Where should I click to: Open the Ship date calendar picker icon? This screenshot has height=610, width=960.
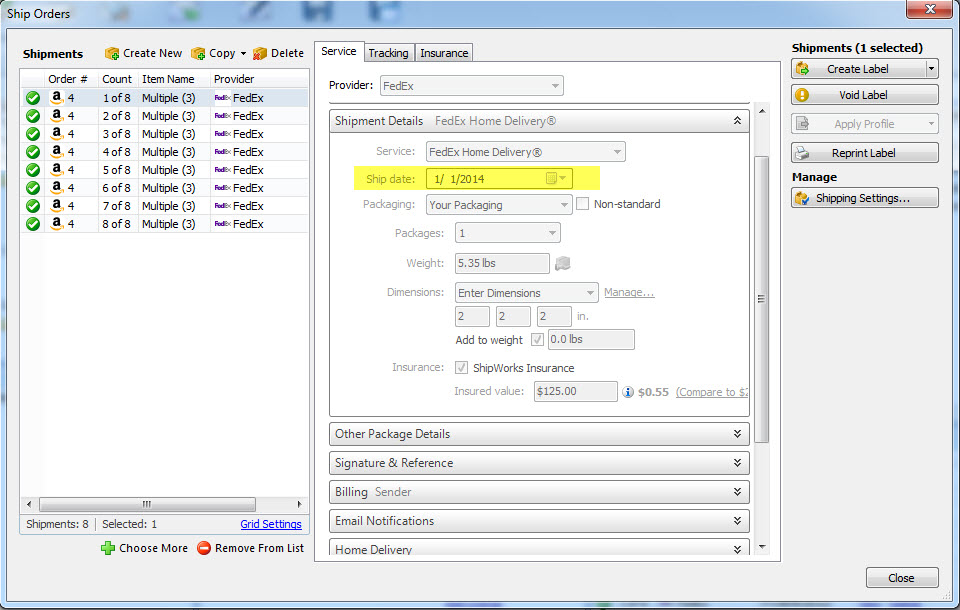click(x=556, y=178)
